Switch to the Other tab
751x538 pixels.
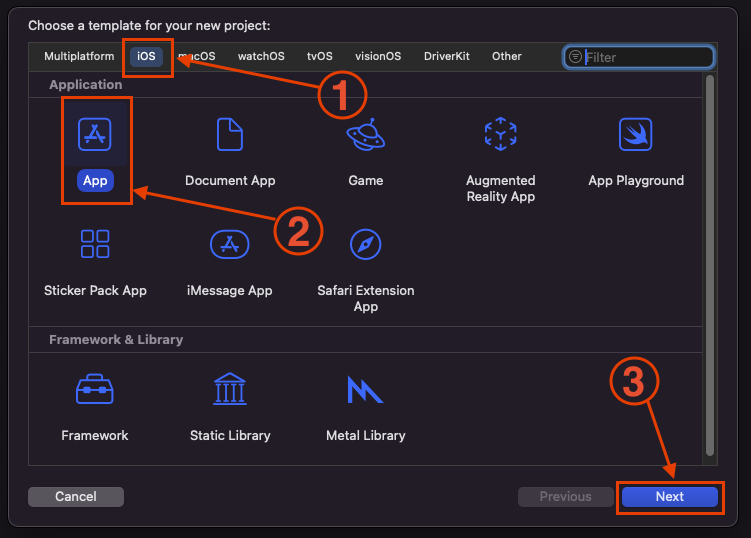click(507, 57)
